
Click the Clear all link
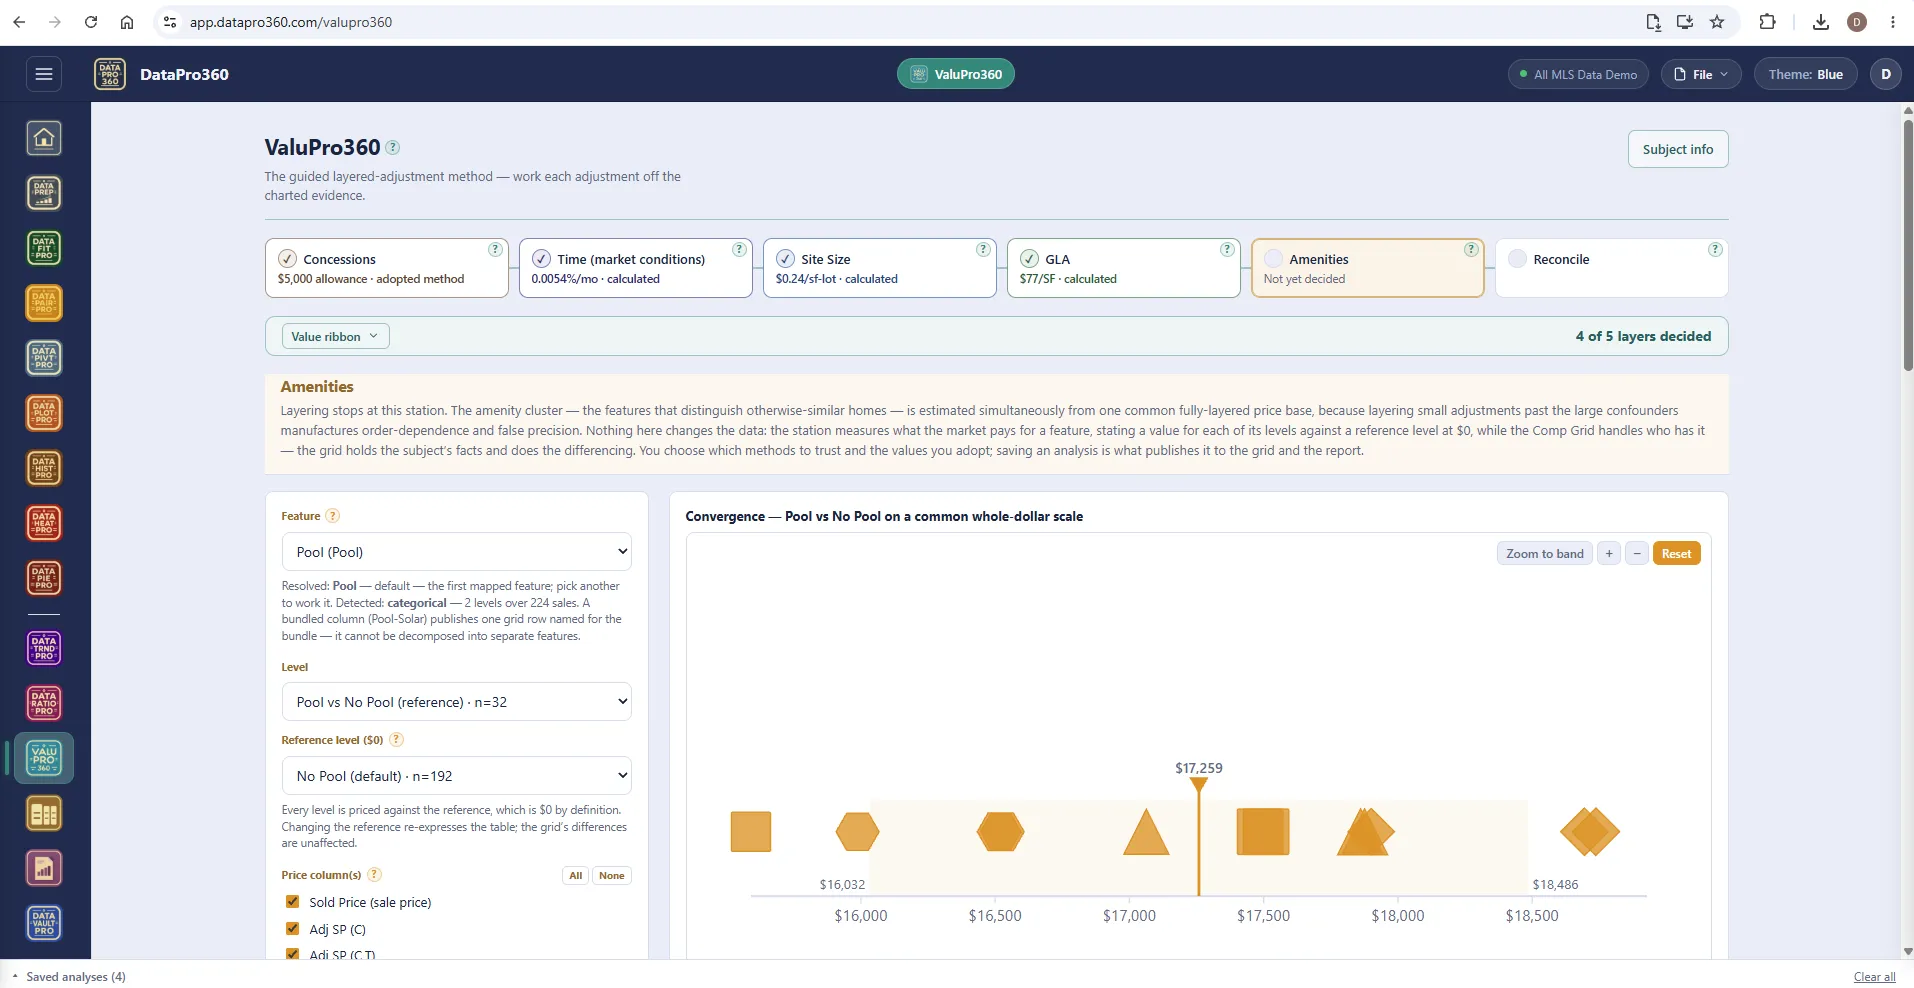click(1874, 977)
